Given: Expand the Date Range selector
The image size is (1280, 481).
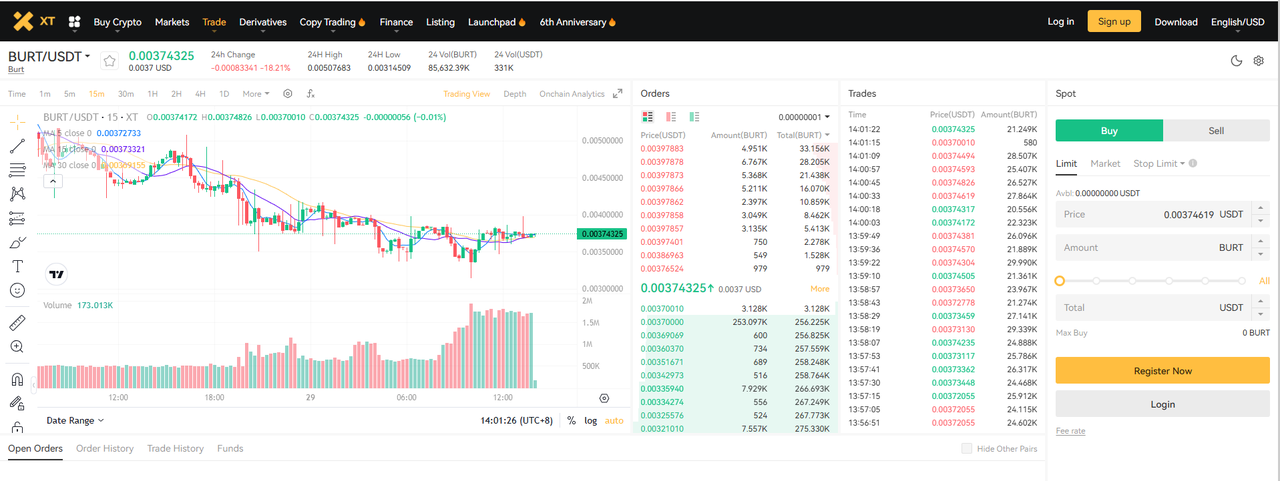Looking at the screenshot, I should point(75,421).
